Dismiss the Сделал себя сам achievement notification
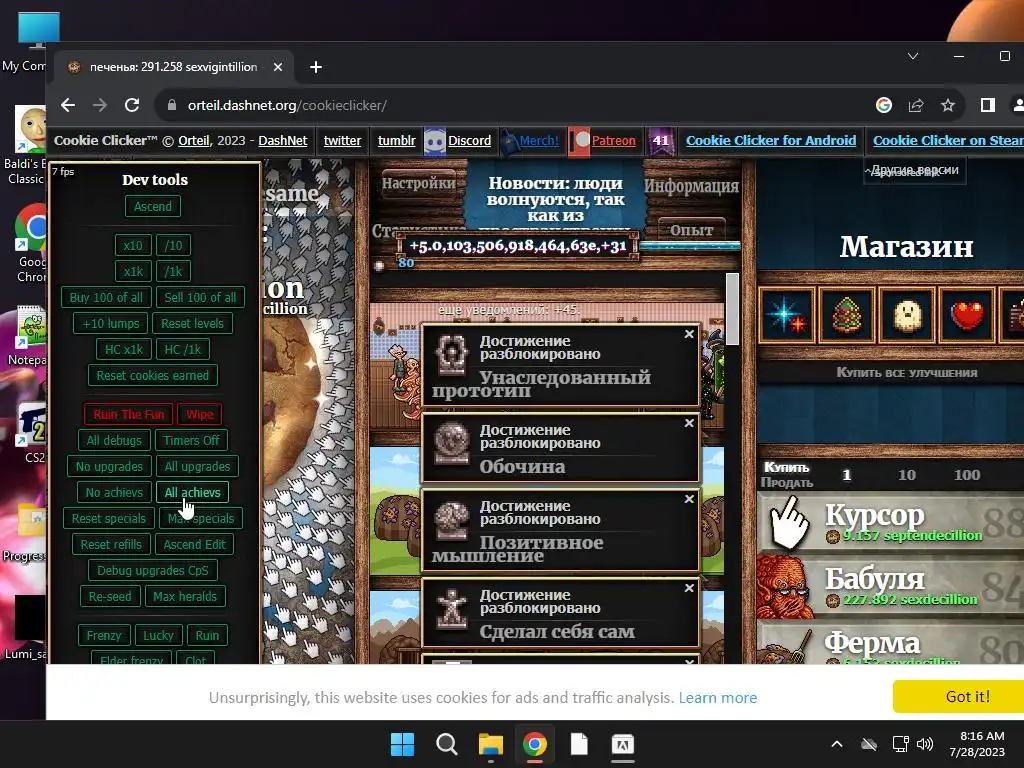This screenshot has width=1024, height=768. point(689,588)
